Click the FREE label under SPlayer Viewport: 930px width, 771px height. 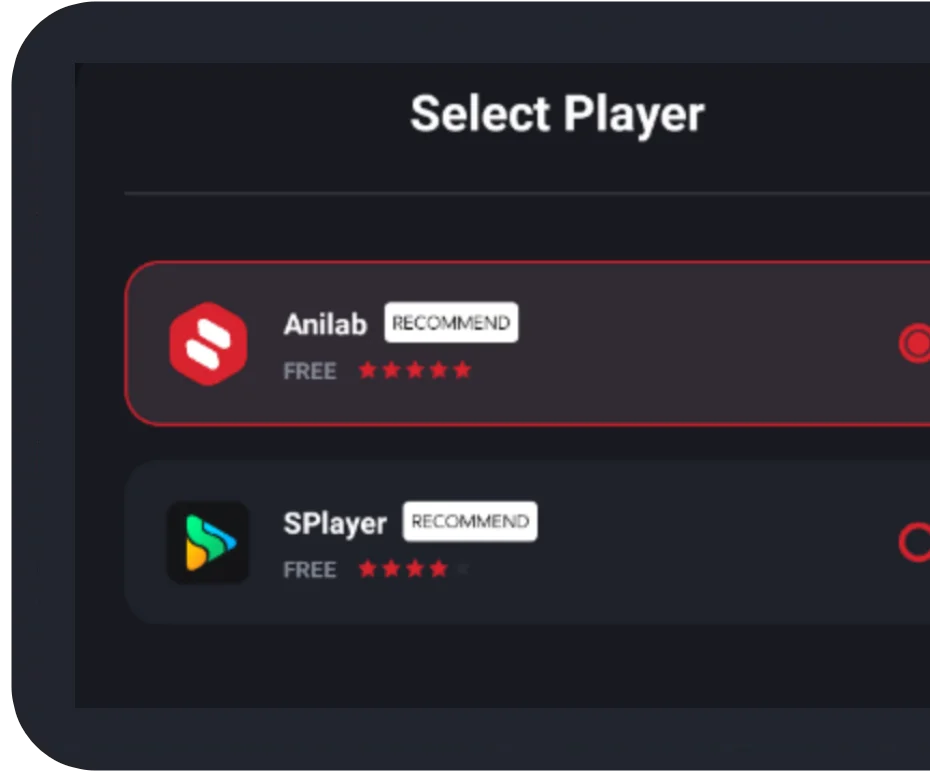click(x=310, y=570)
